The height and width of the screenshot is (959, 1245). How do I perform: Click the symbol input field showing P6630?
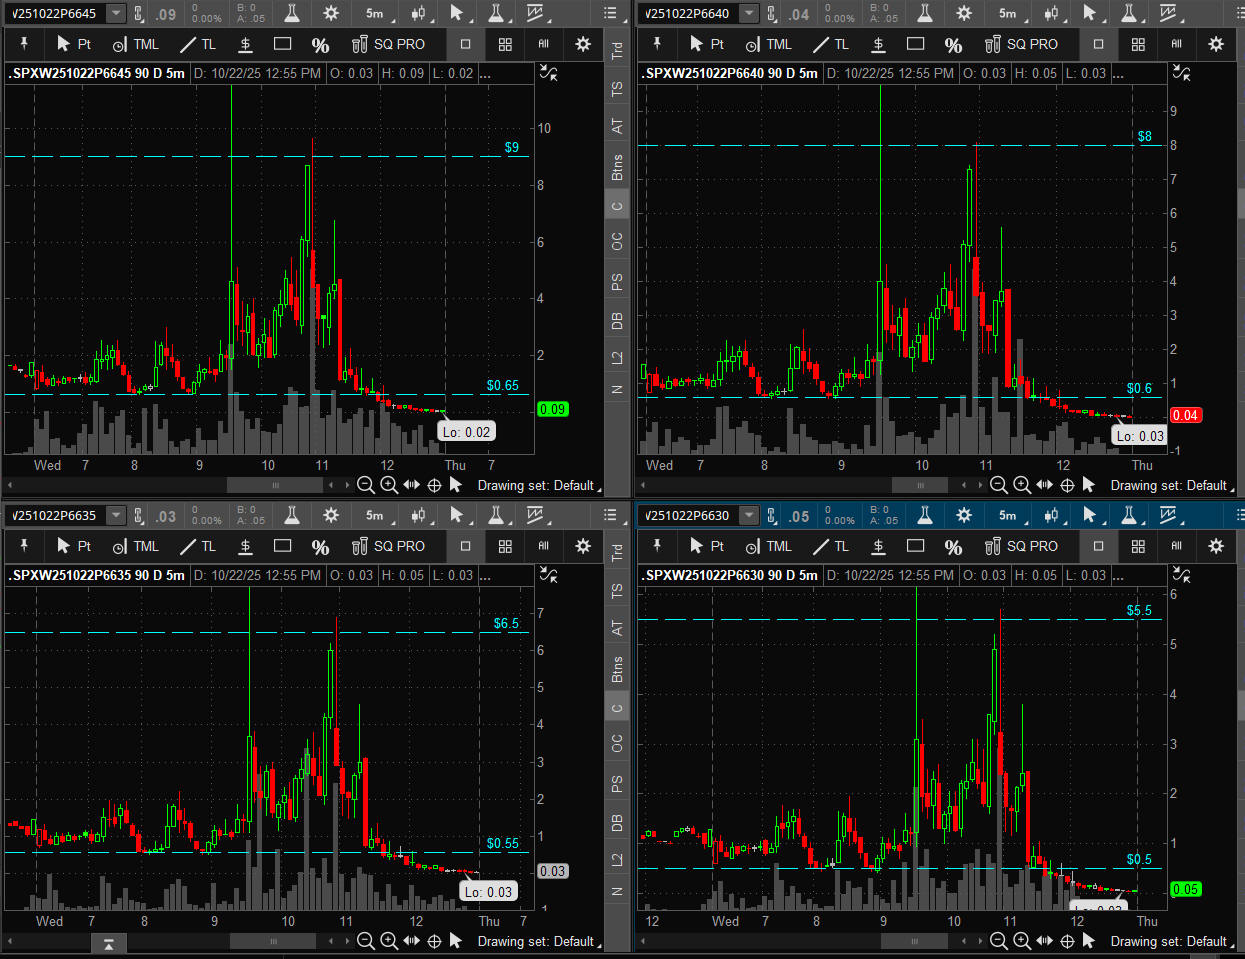688,515
